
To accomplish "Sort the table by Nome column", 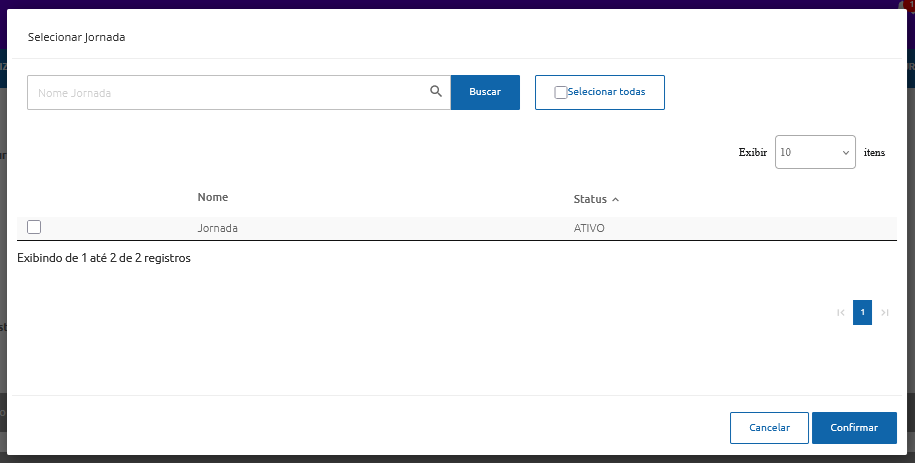I will 212,197.
